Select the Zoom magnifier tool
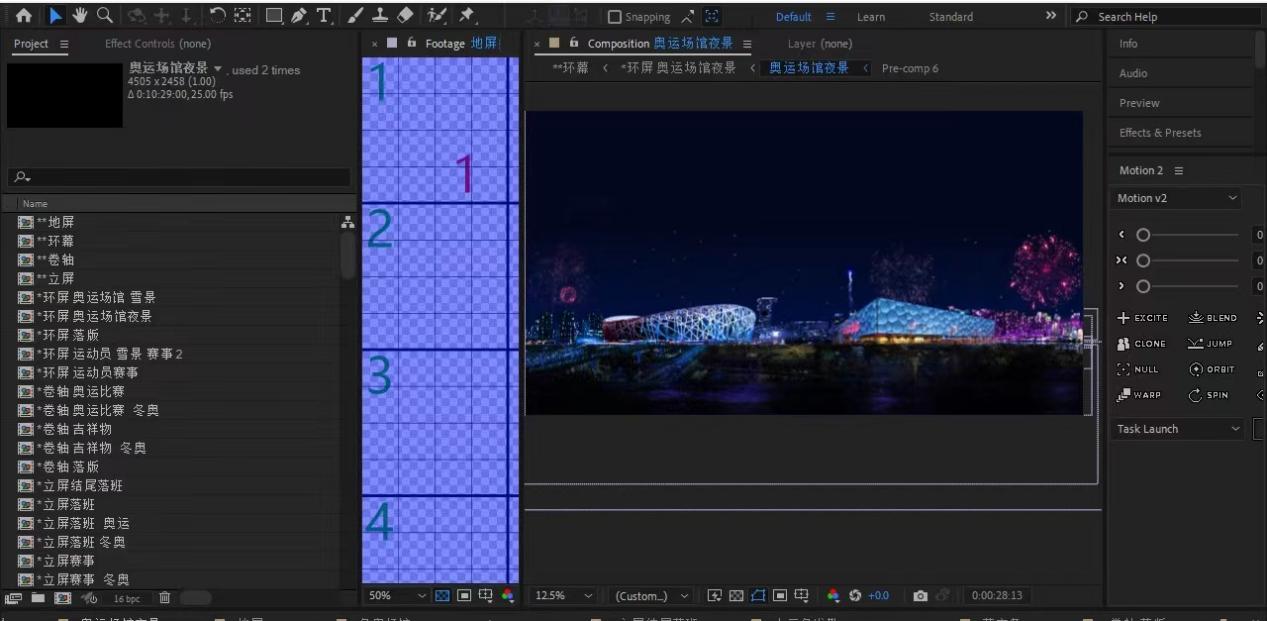 tap(103, 16)
